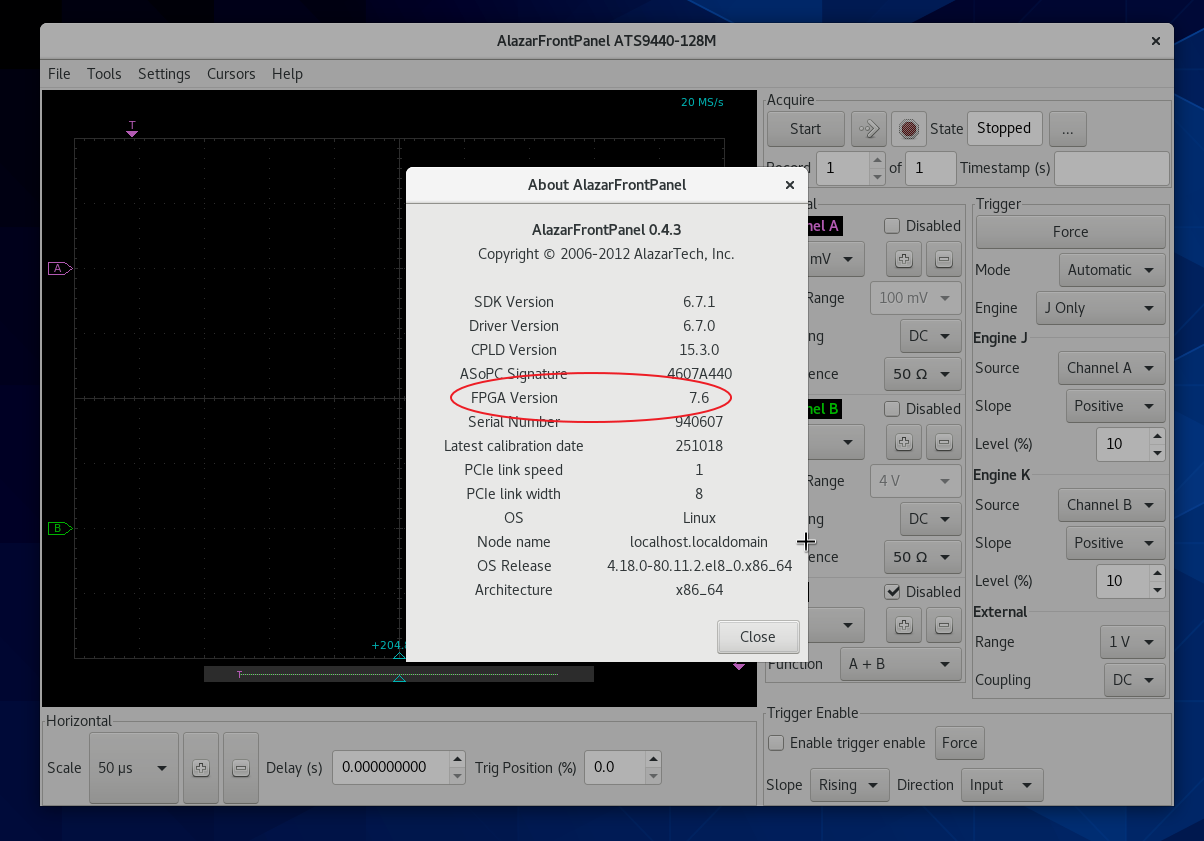Image resolution: width=1204 pixels, height=841 pixels.
Task: Open the Settings menu
Action: pos(164,74)
